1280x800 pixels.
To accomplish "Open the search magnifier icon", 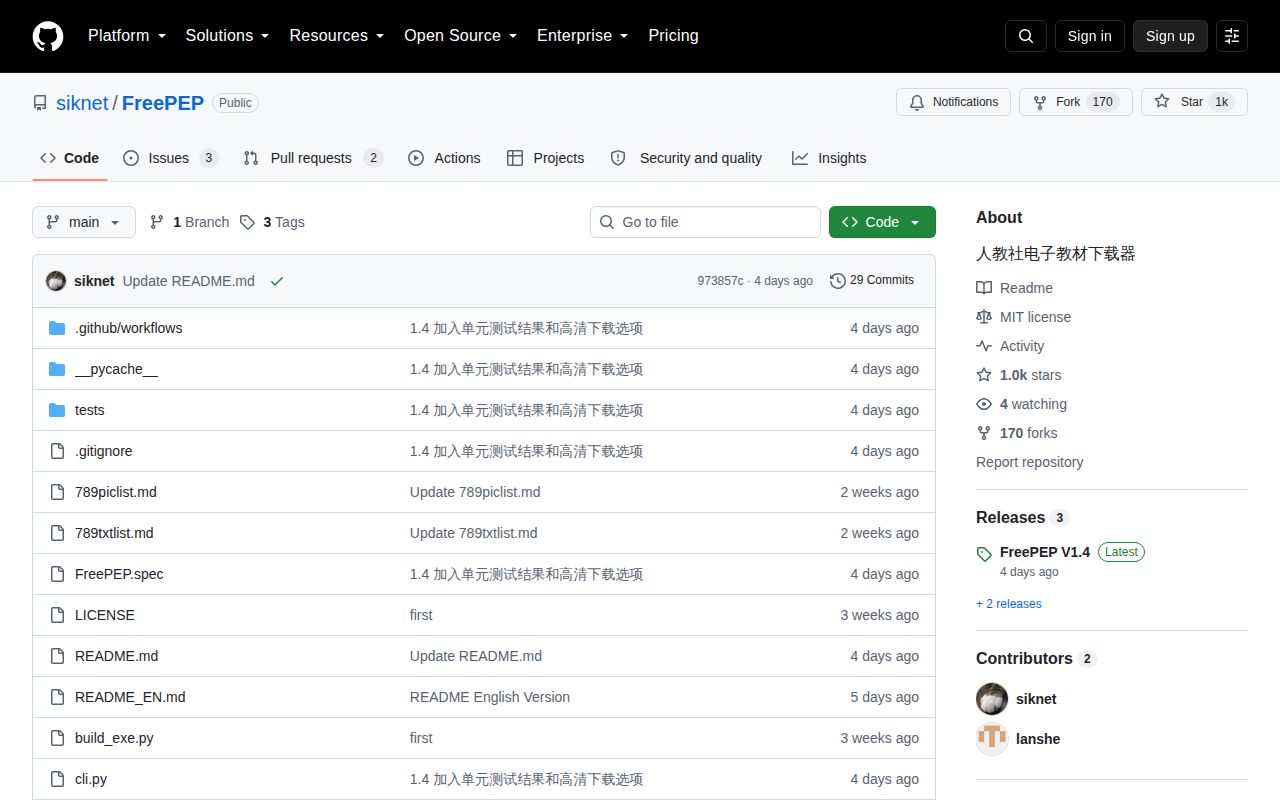I will (1026, 36).
